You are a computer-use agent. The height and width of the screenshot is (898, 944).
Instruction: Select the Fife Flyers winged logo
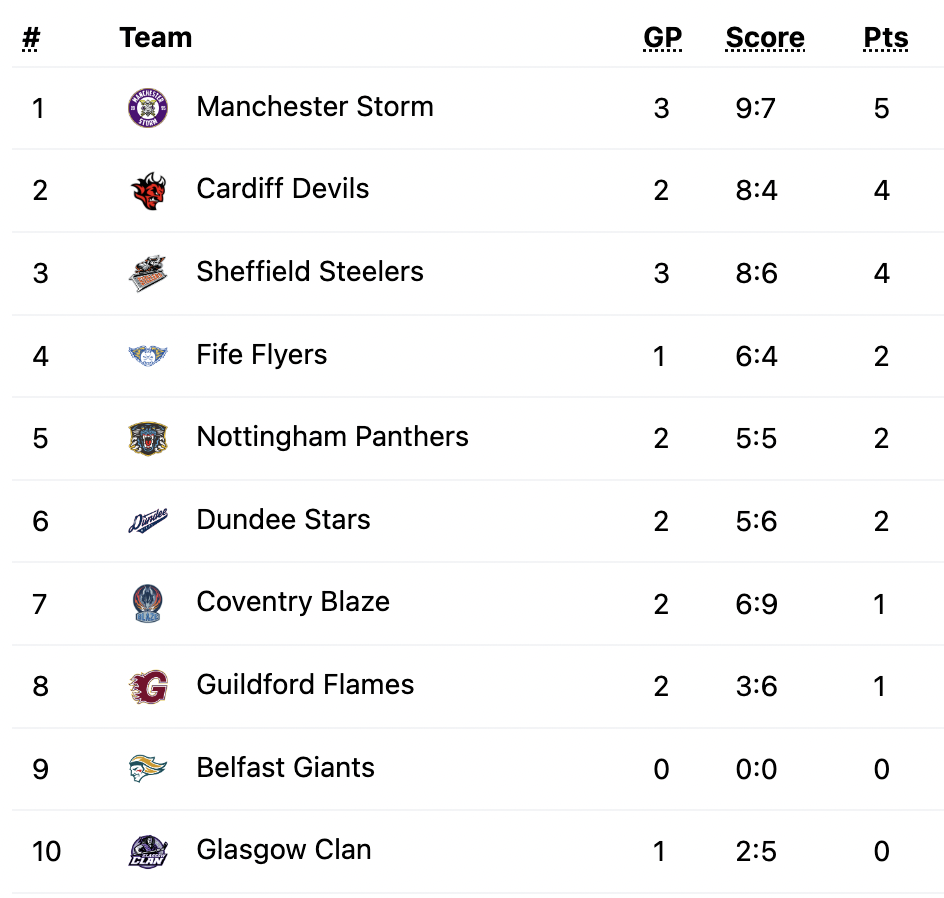click(x=148, y=355)
